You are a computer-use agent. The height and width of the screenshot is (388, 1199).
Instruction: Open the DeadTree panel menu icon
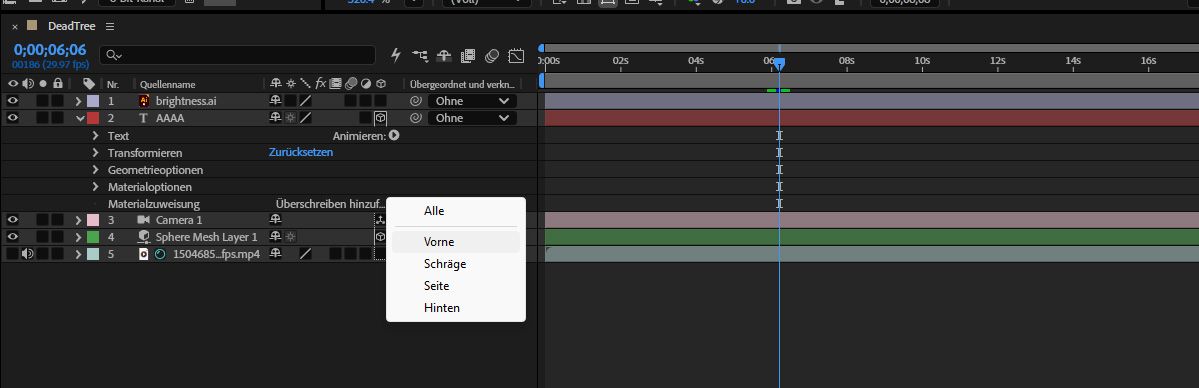tap(110, 26)
